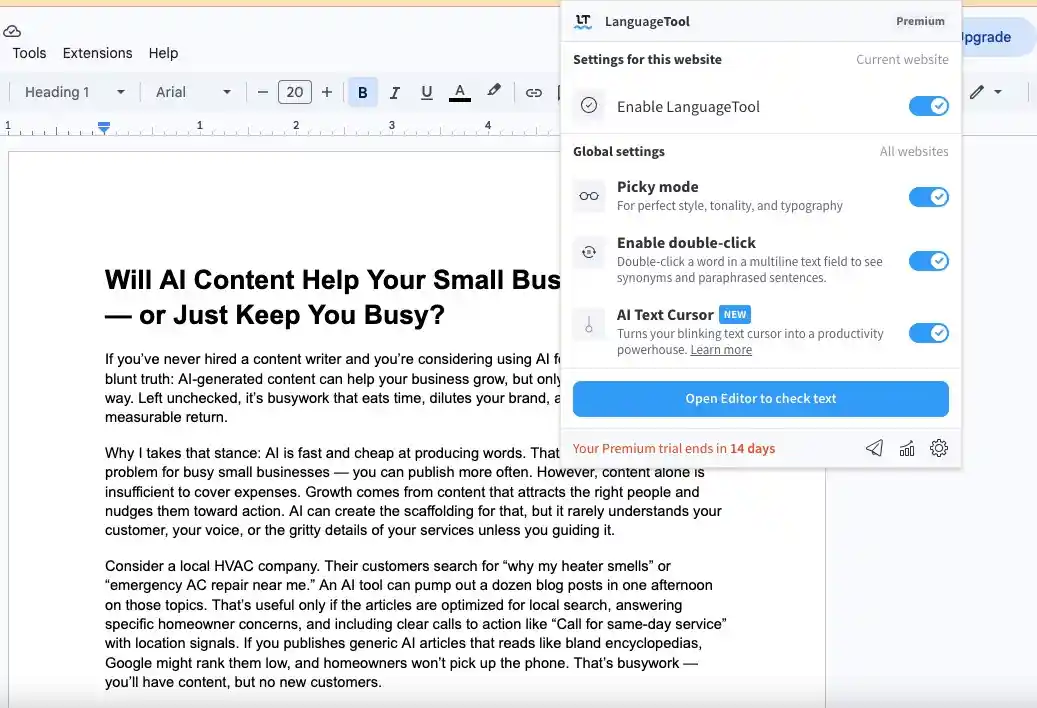Click the paper plane feedback icon
This screenshot has width=1037, height=708.
pyautogui.click(x=874, y=448)
